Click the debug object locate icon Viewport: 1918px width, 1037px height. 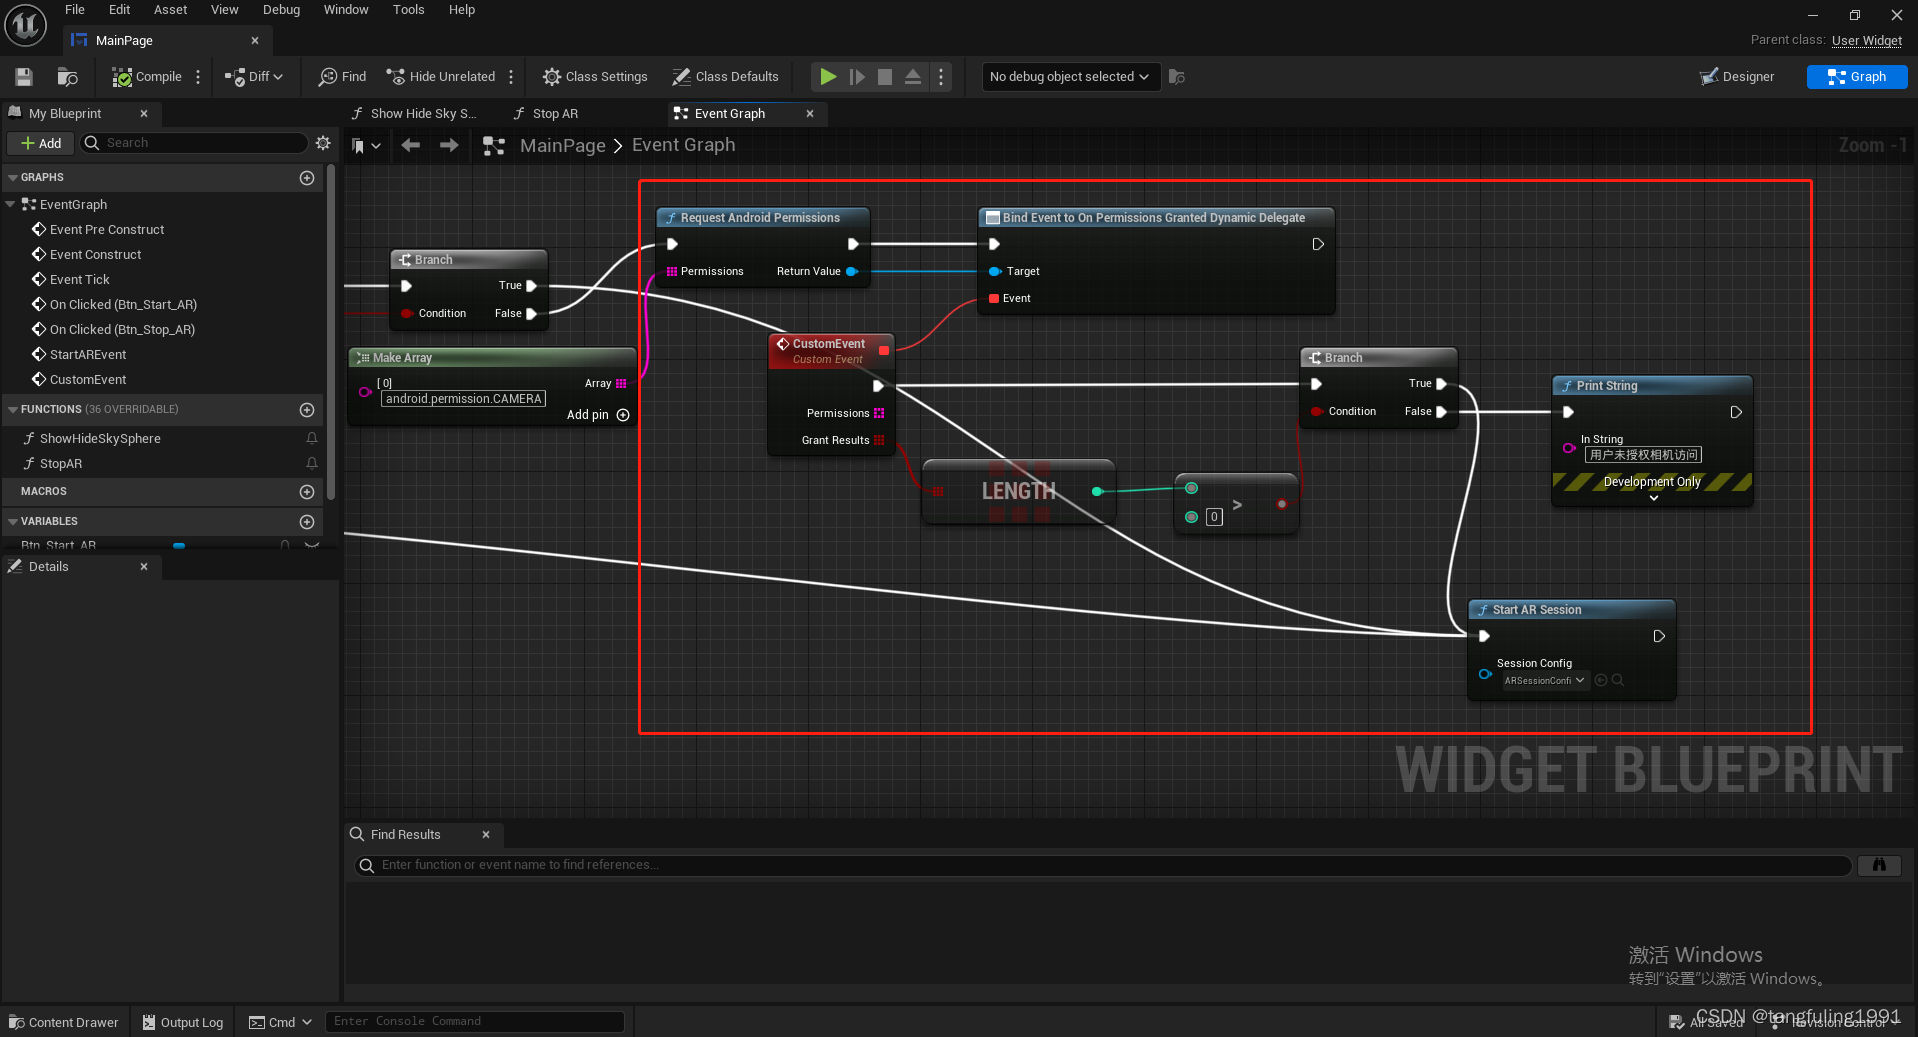click(1177, 77)
